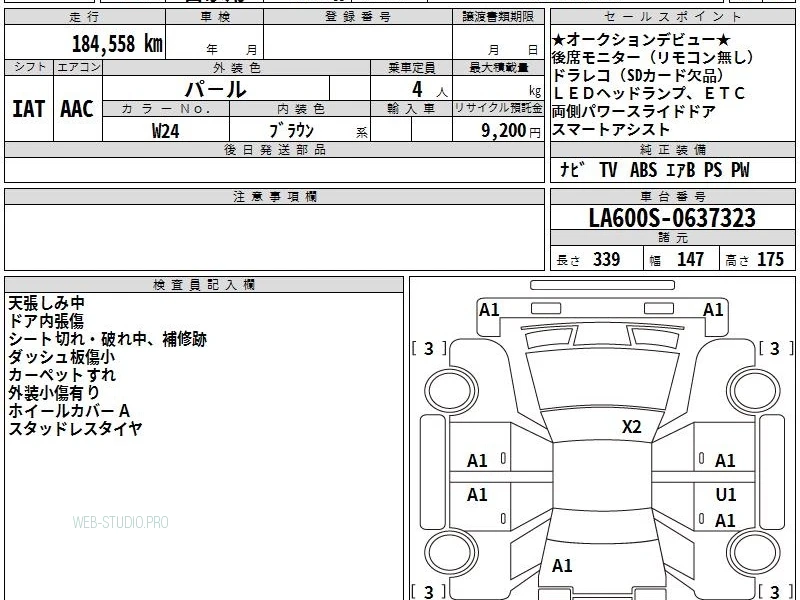The height and width of the screenshot is (600, 800).
Task: Select the 最大積載量 header
Action: coord(498,67)
